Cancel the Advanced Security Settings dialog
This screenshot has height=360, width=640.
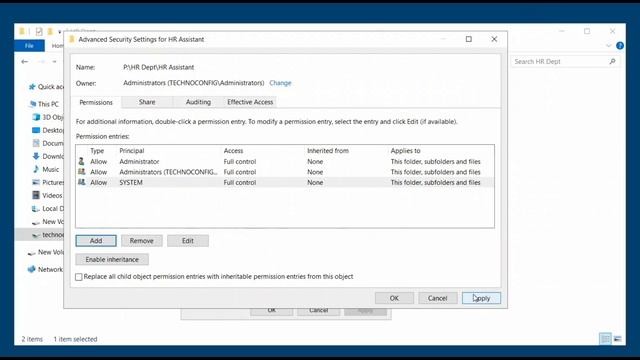point(438,298)
